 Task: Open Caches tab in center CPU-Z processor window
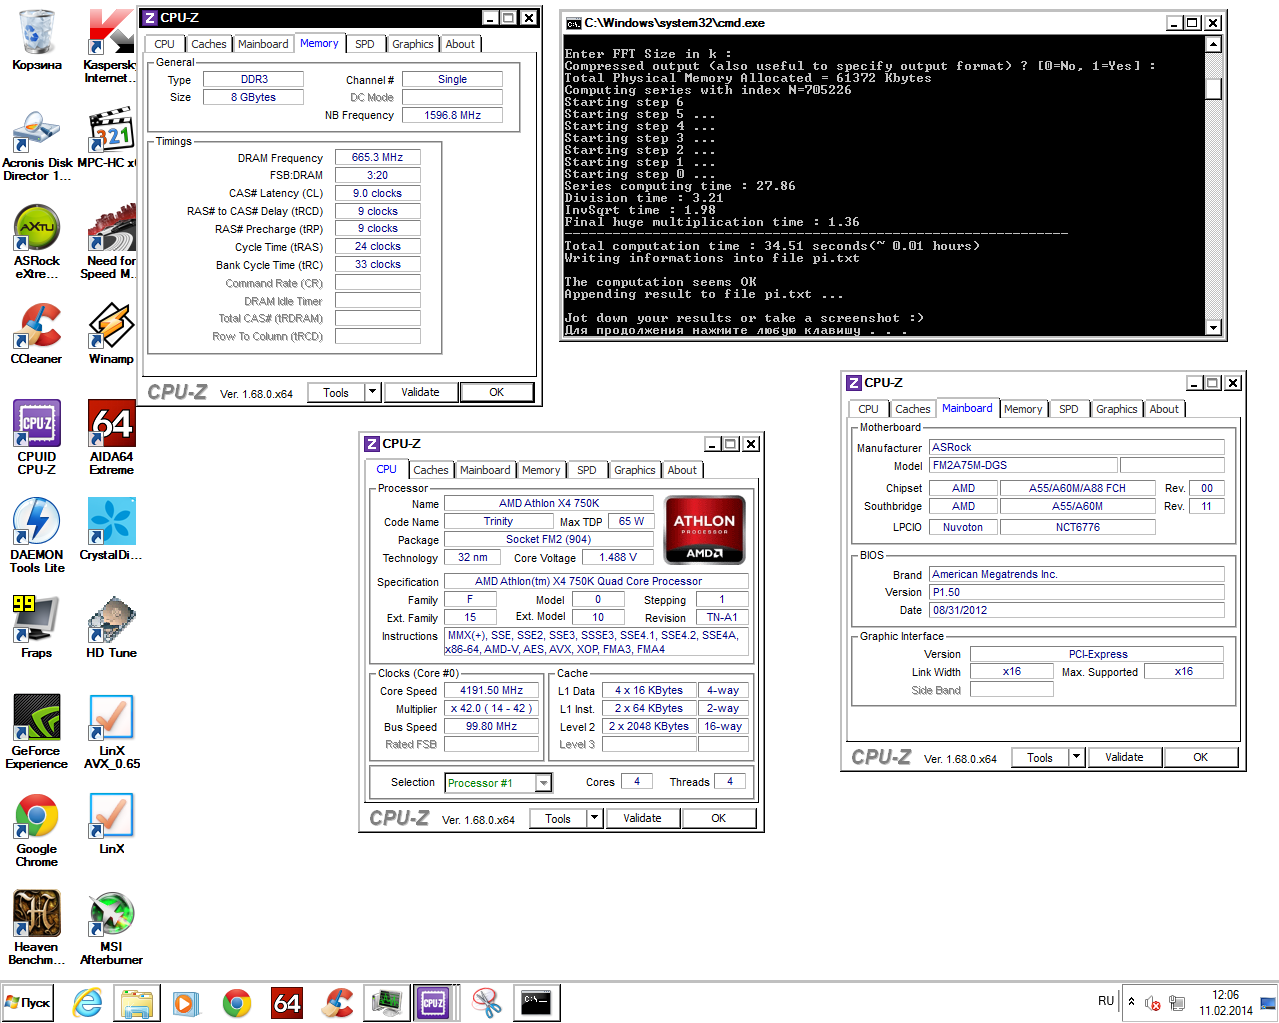click(x=431, y=470)
